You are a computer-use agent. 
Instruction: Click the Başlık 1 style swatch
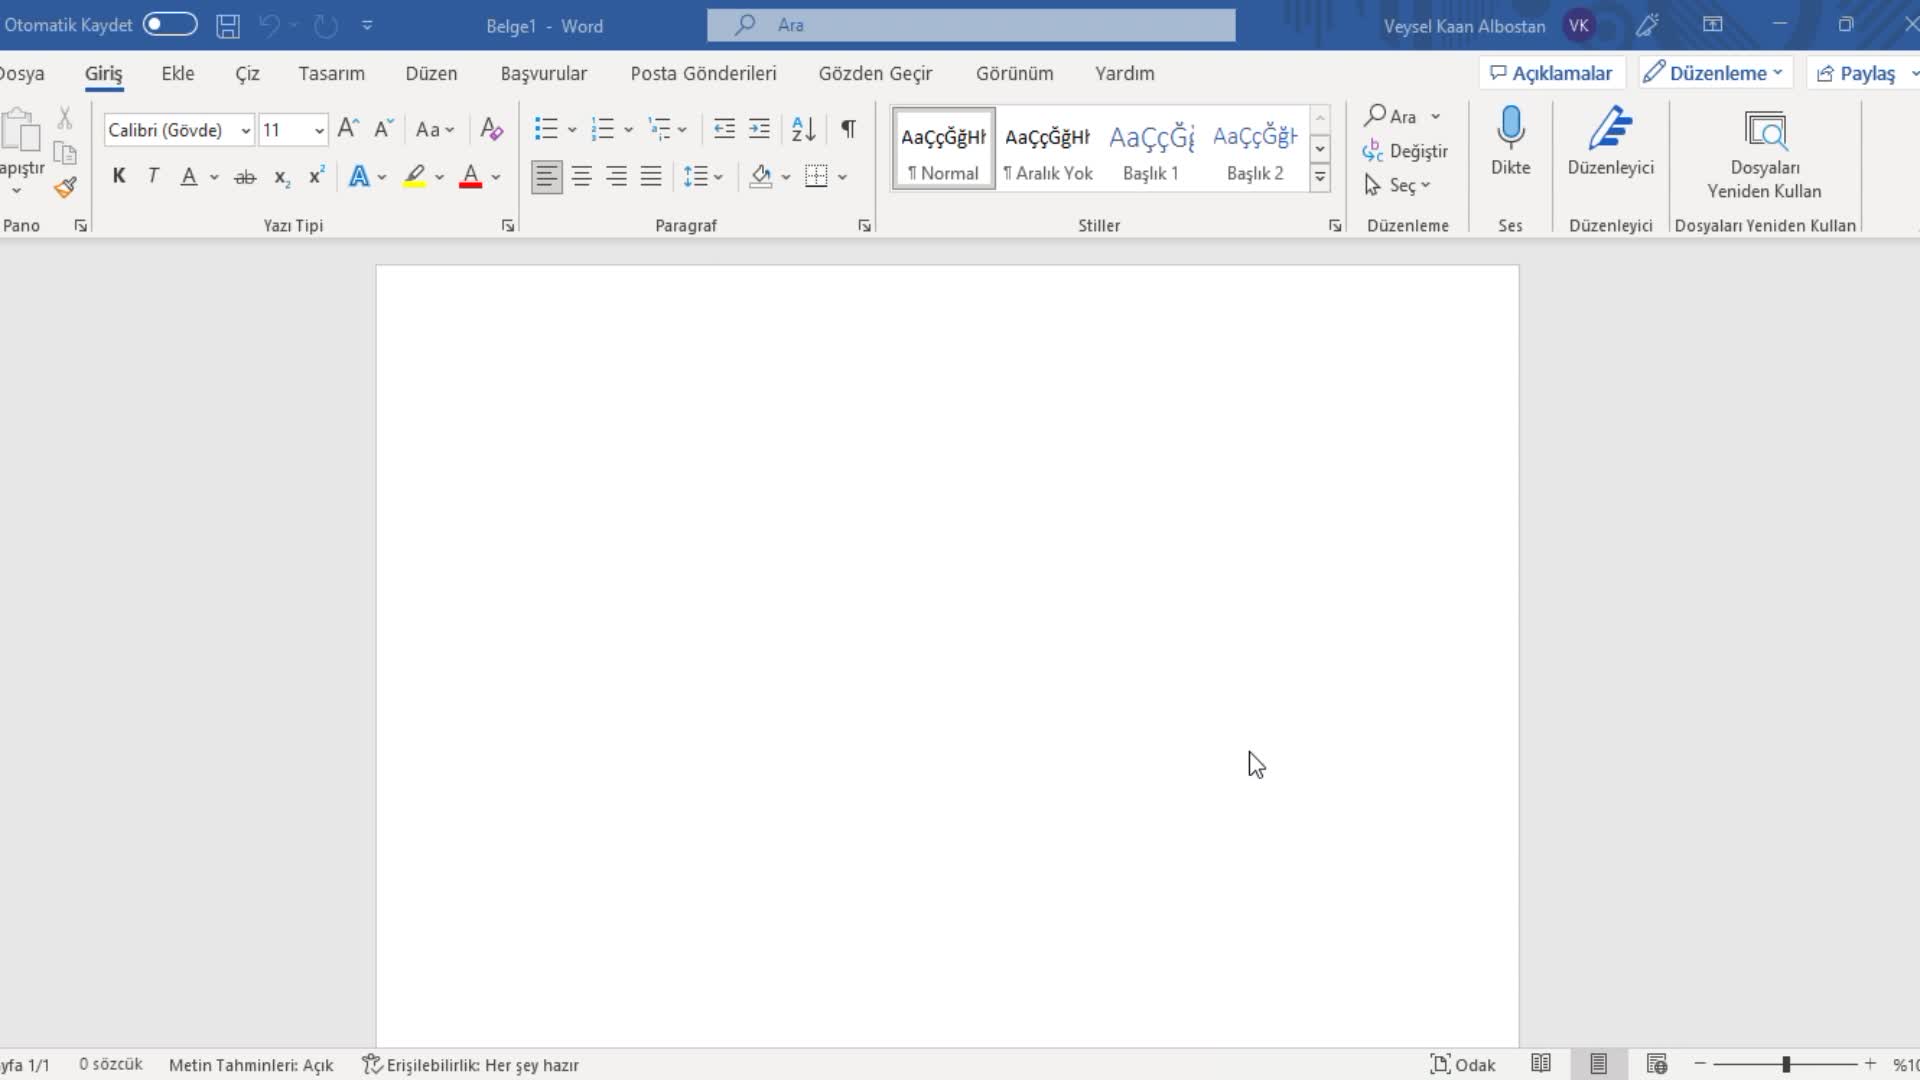[1150, 148]
